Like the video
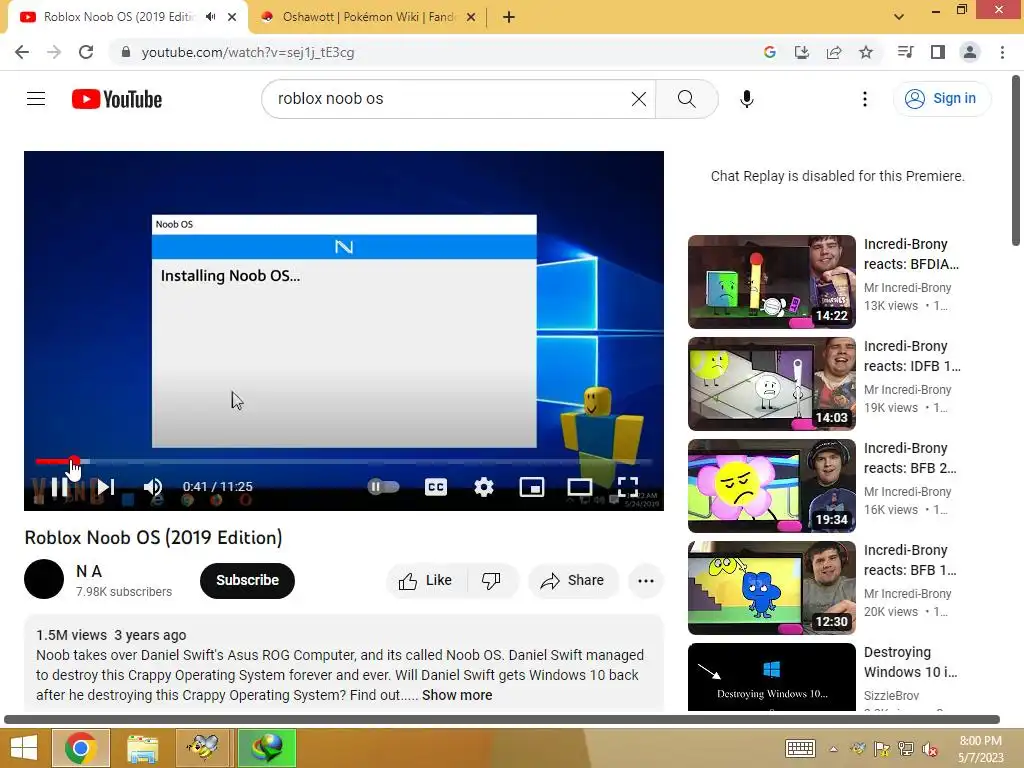Screen dimensions: 1024x768 point(426,581)
